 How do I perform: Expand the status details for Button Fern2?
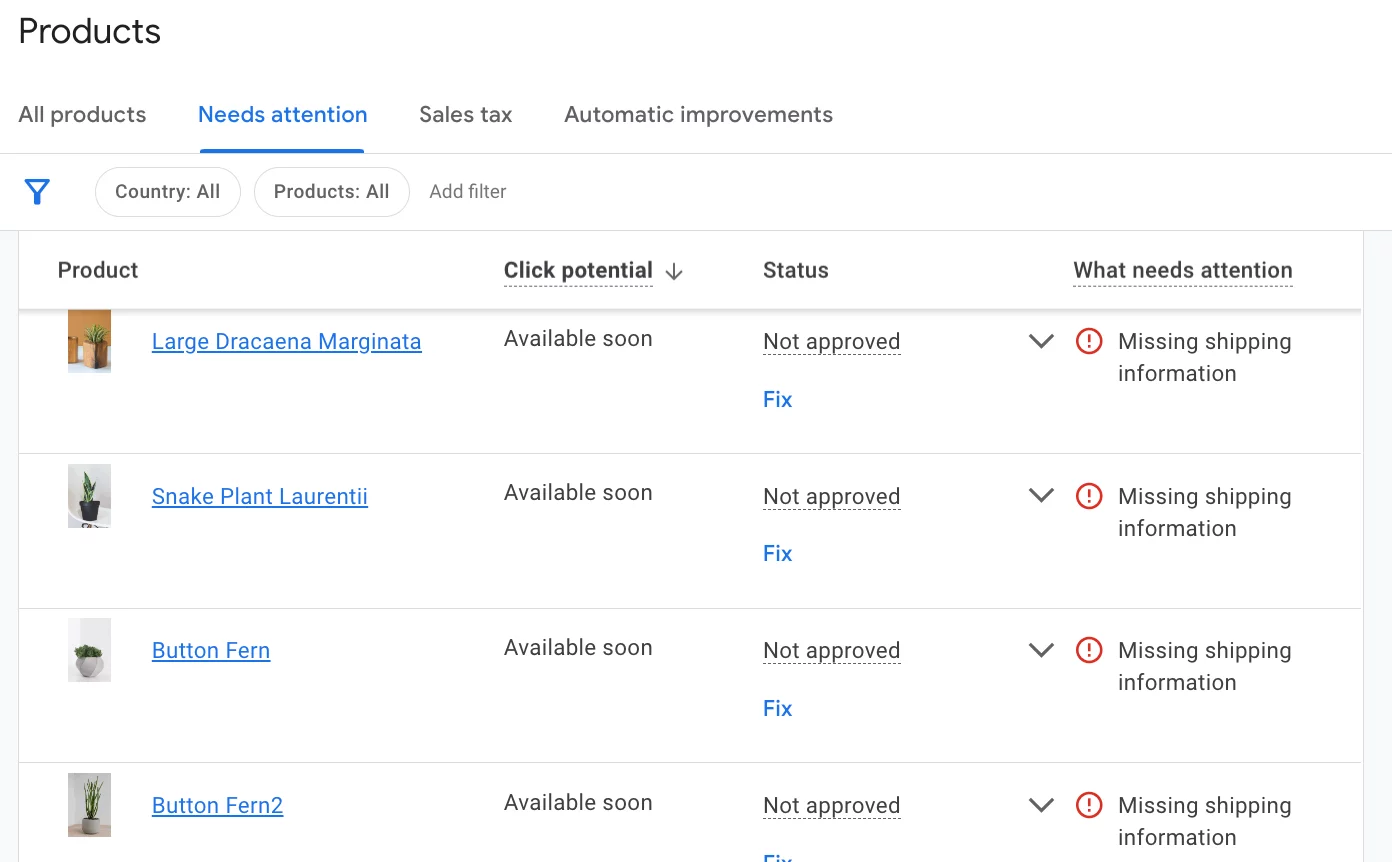(1040, 805)
